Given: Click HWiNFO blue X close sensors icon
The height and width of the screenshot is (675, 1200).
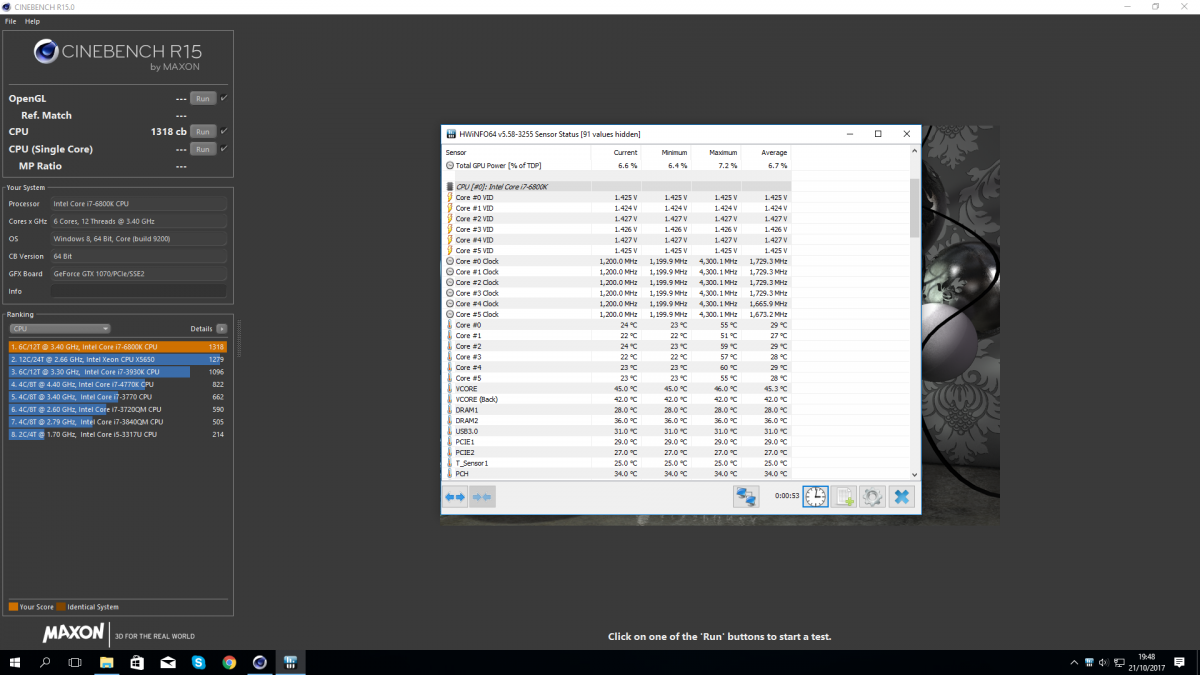Looking at the screenshot, I should tap(901, 496).
